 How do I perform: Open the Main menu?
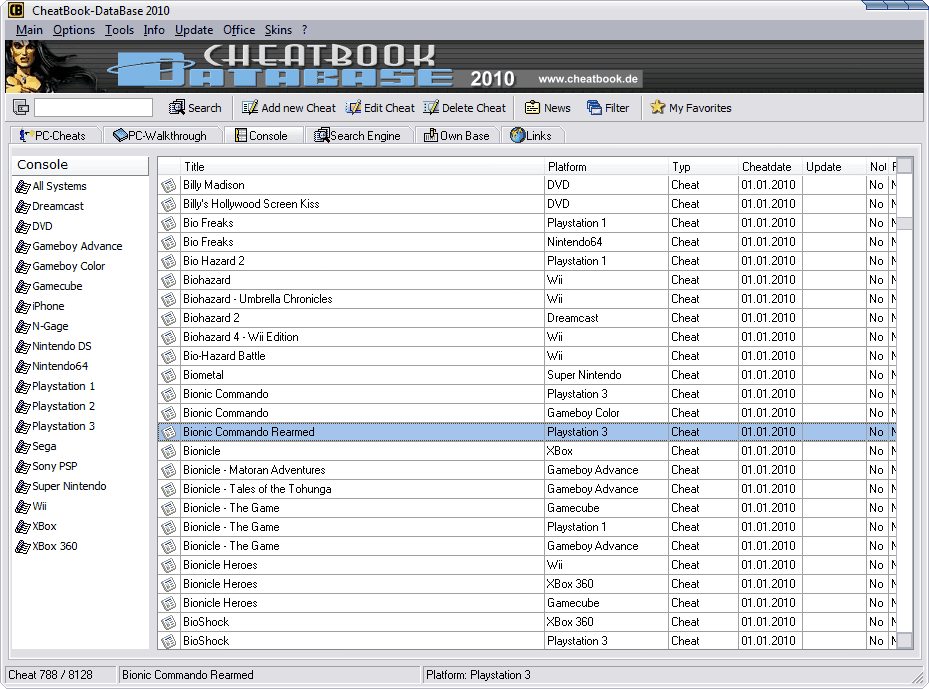coord(29,30)
